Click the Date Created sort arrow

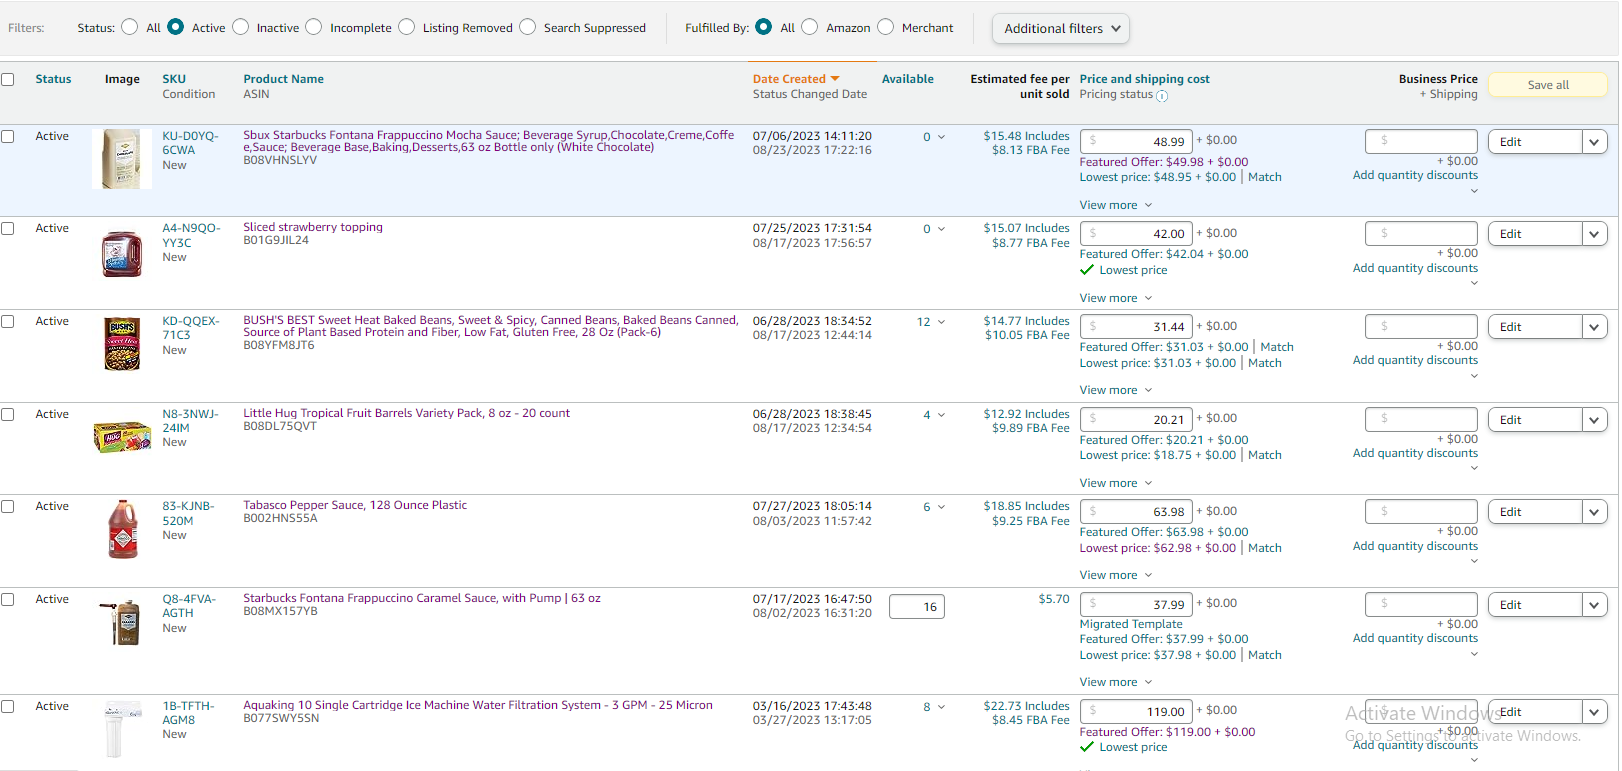click(x=835, y=79)
